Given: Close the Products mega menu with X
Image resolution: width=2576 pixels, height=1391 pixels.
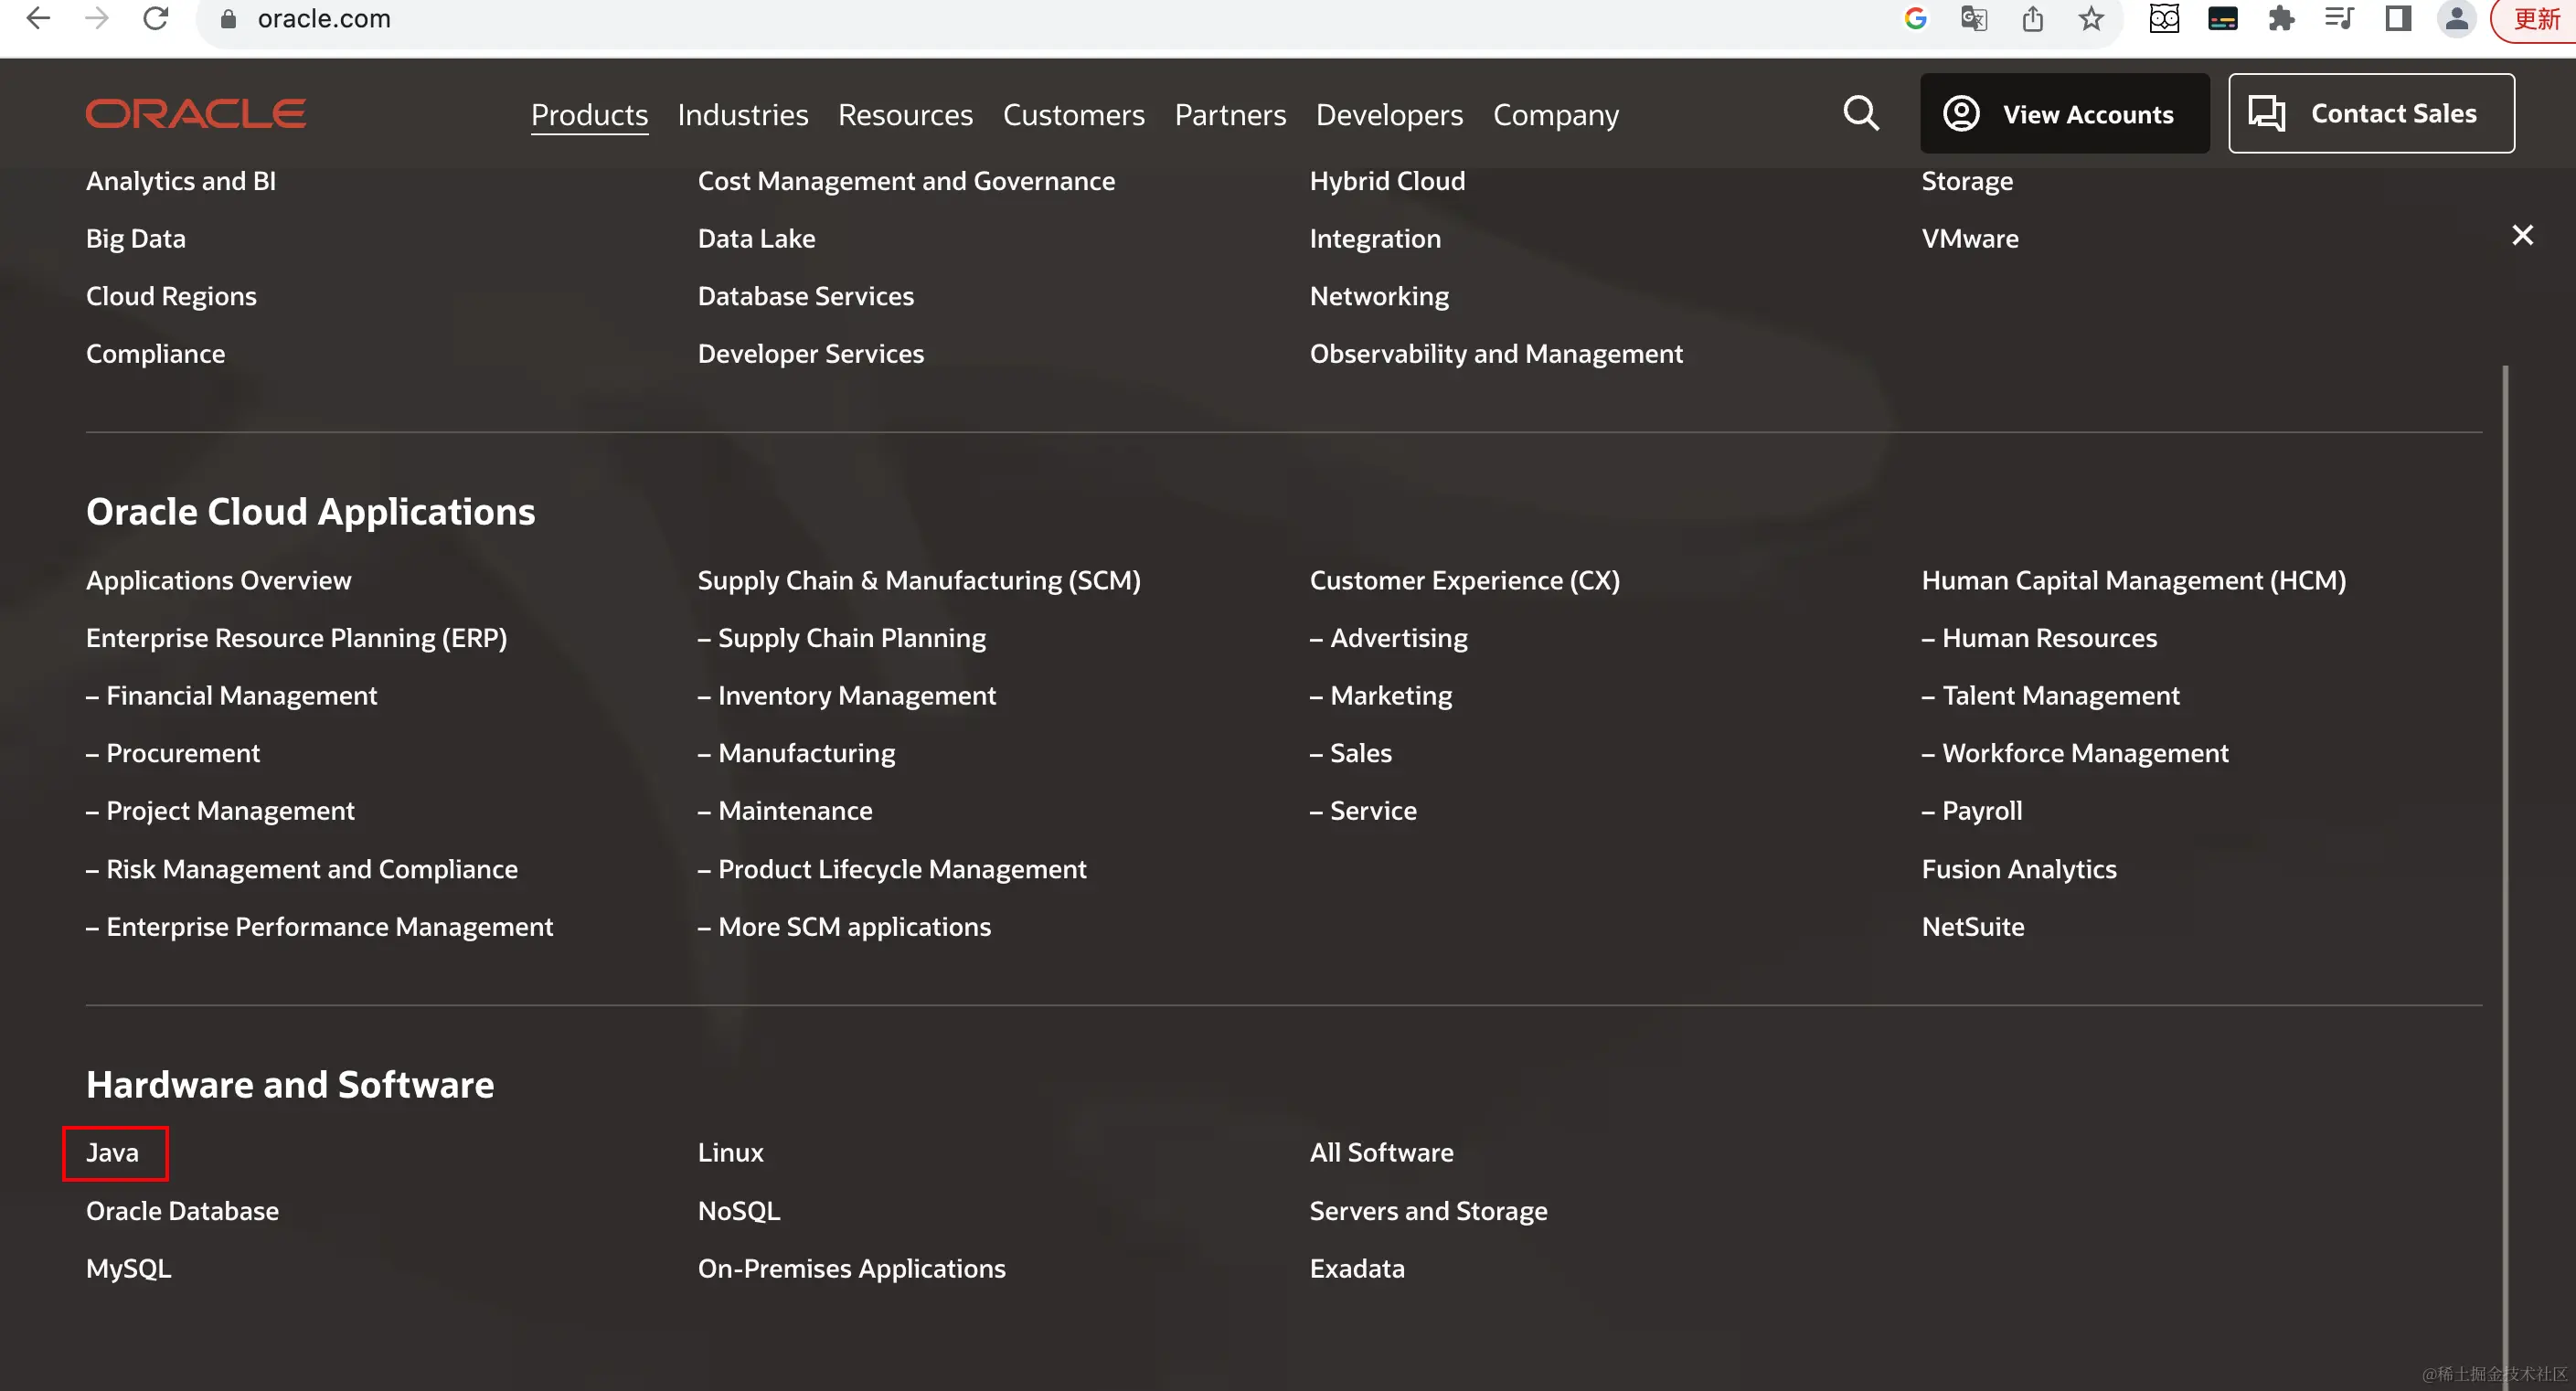Looking at the screenshot, I should 2522,235.
